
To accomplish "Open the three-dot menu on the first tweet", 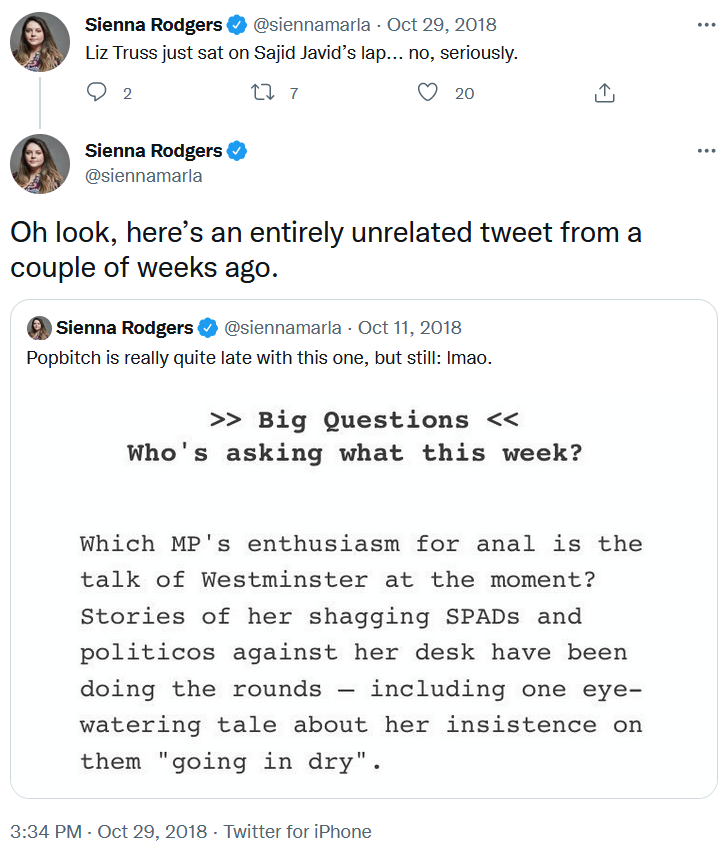I will pyautogui.click(x=706, y=25).
